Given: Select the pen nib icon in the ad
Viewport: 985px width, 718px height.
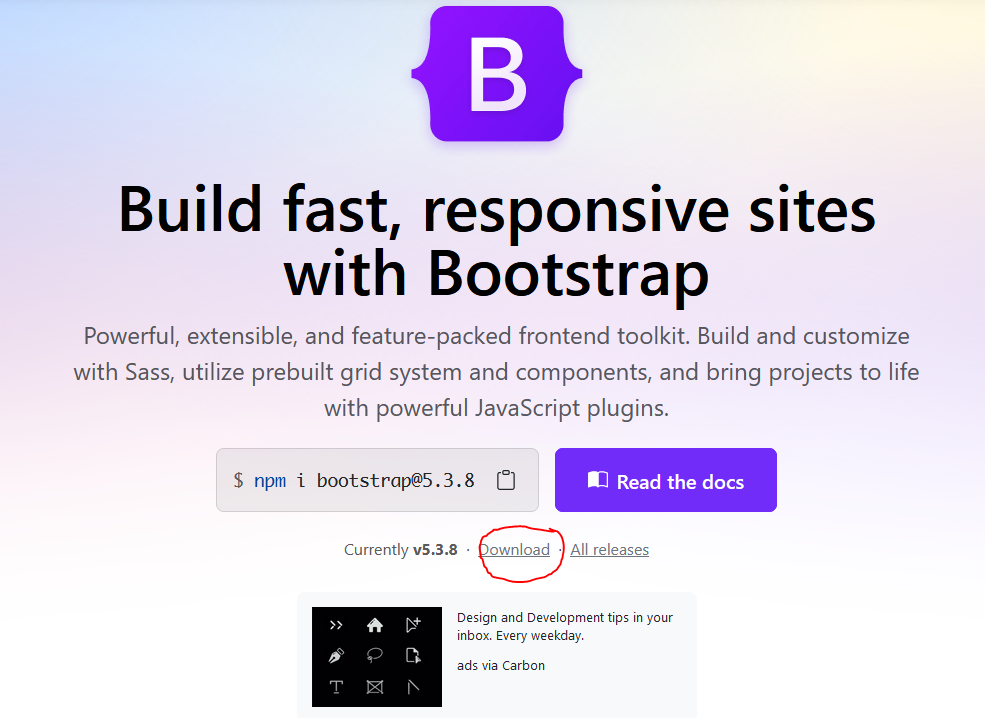Looking at the screenshot, I should pyautogui.click(x=336, y=656).
